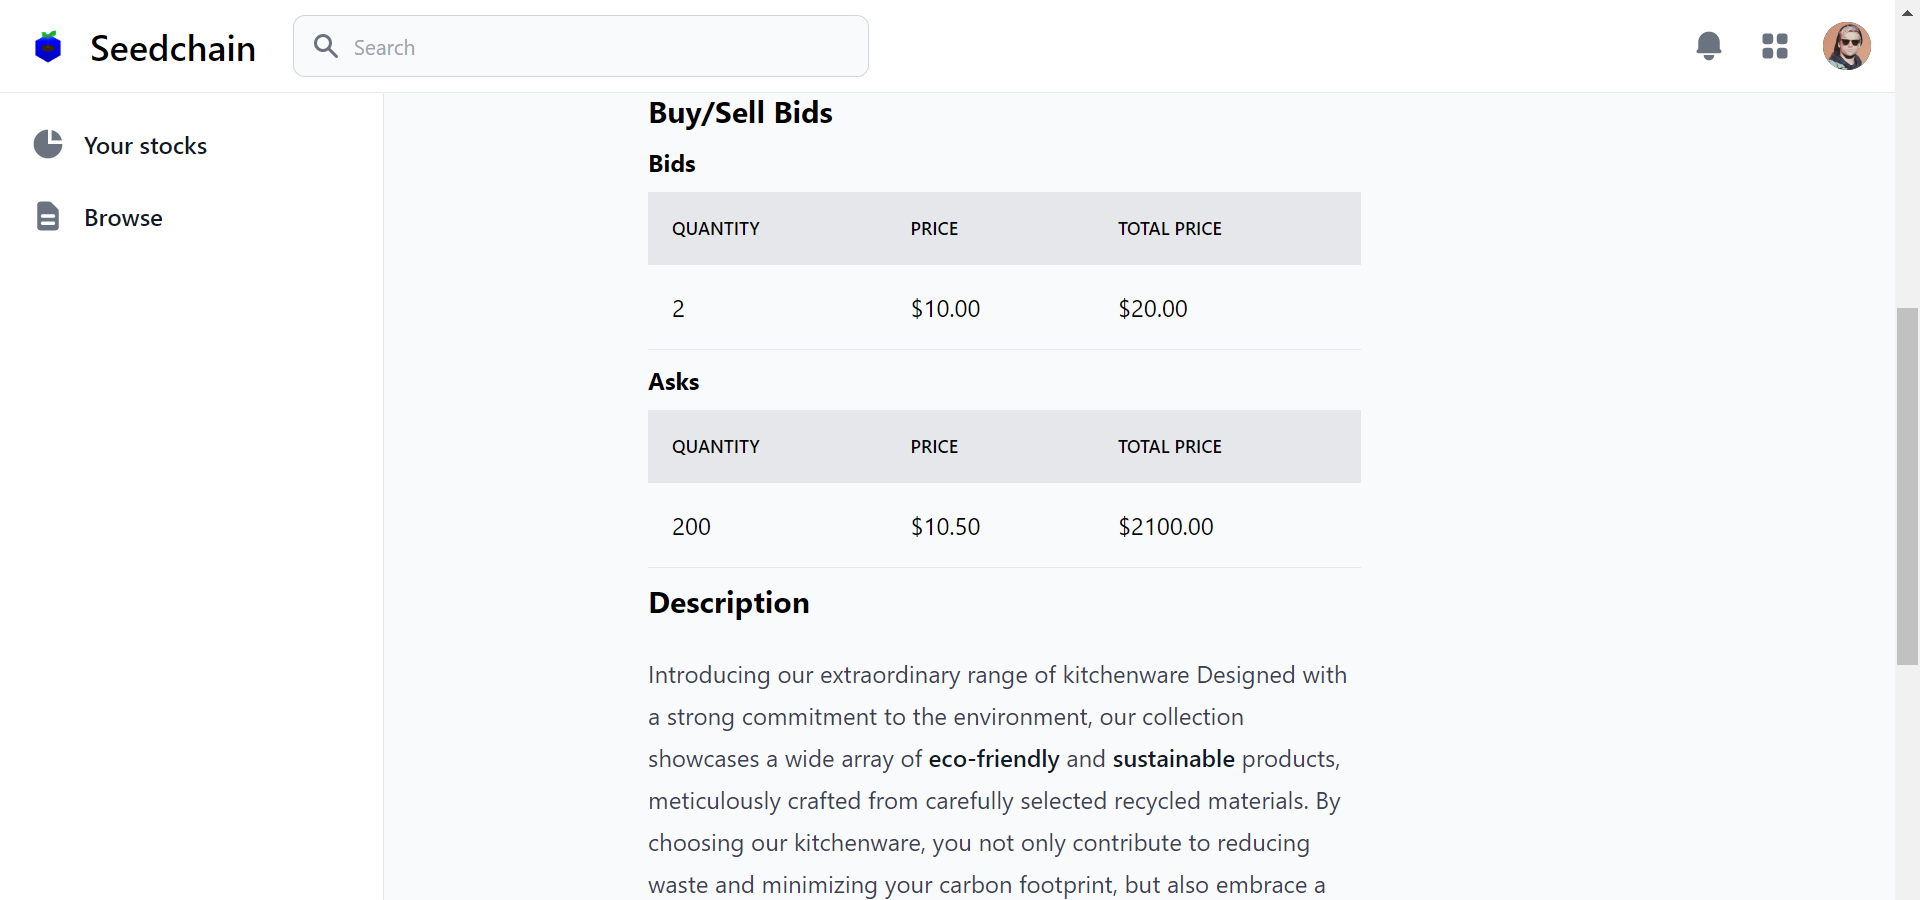The width and height of the screenshot is (1920, 900).
Task: Click the Seedchain berry logo icon
Action: [x=48, y=47]
